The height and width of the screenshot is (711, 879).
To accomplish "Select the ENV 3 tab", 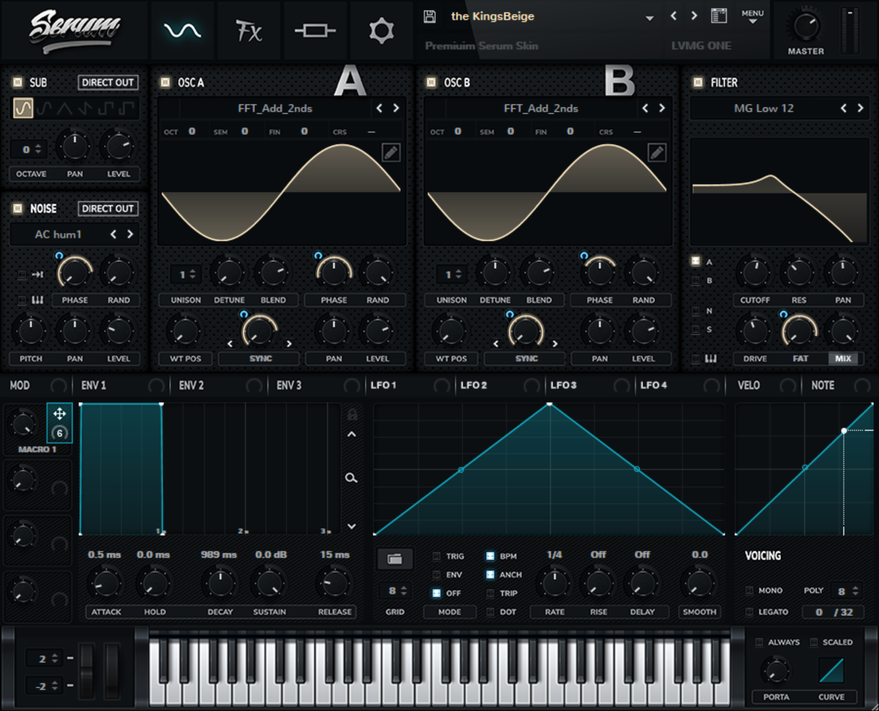I will point(289,385).
